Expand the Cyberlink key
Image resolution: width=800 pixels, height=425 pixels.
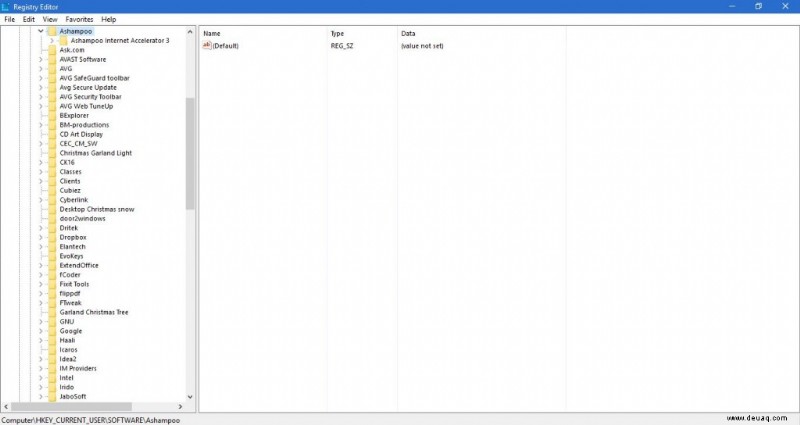(x=41, y=199)
